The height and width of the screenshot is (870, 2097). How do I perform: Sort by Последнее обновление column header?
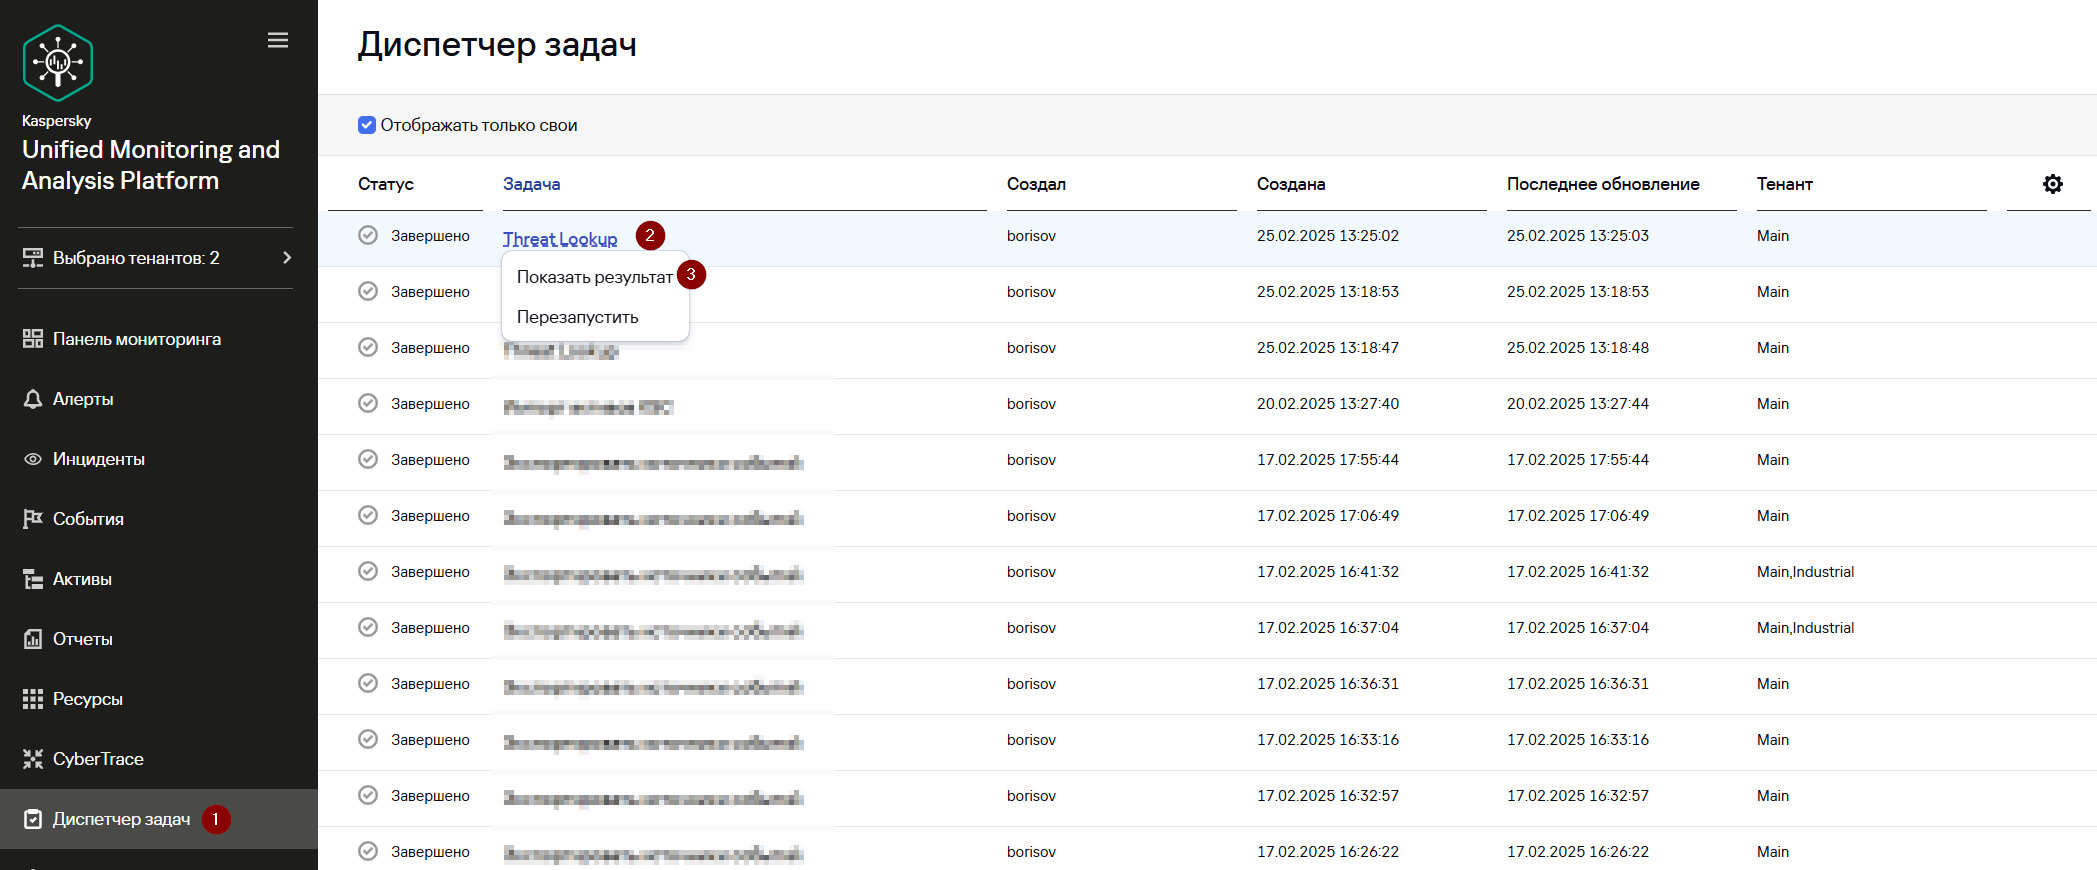tap(1603, 184)
